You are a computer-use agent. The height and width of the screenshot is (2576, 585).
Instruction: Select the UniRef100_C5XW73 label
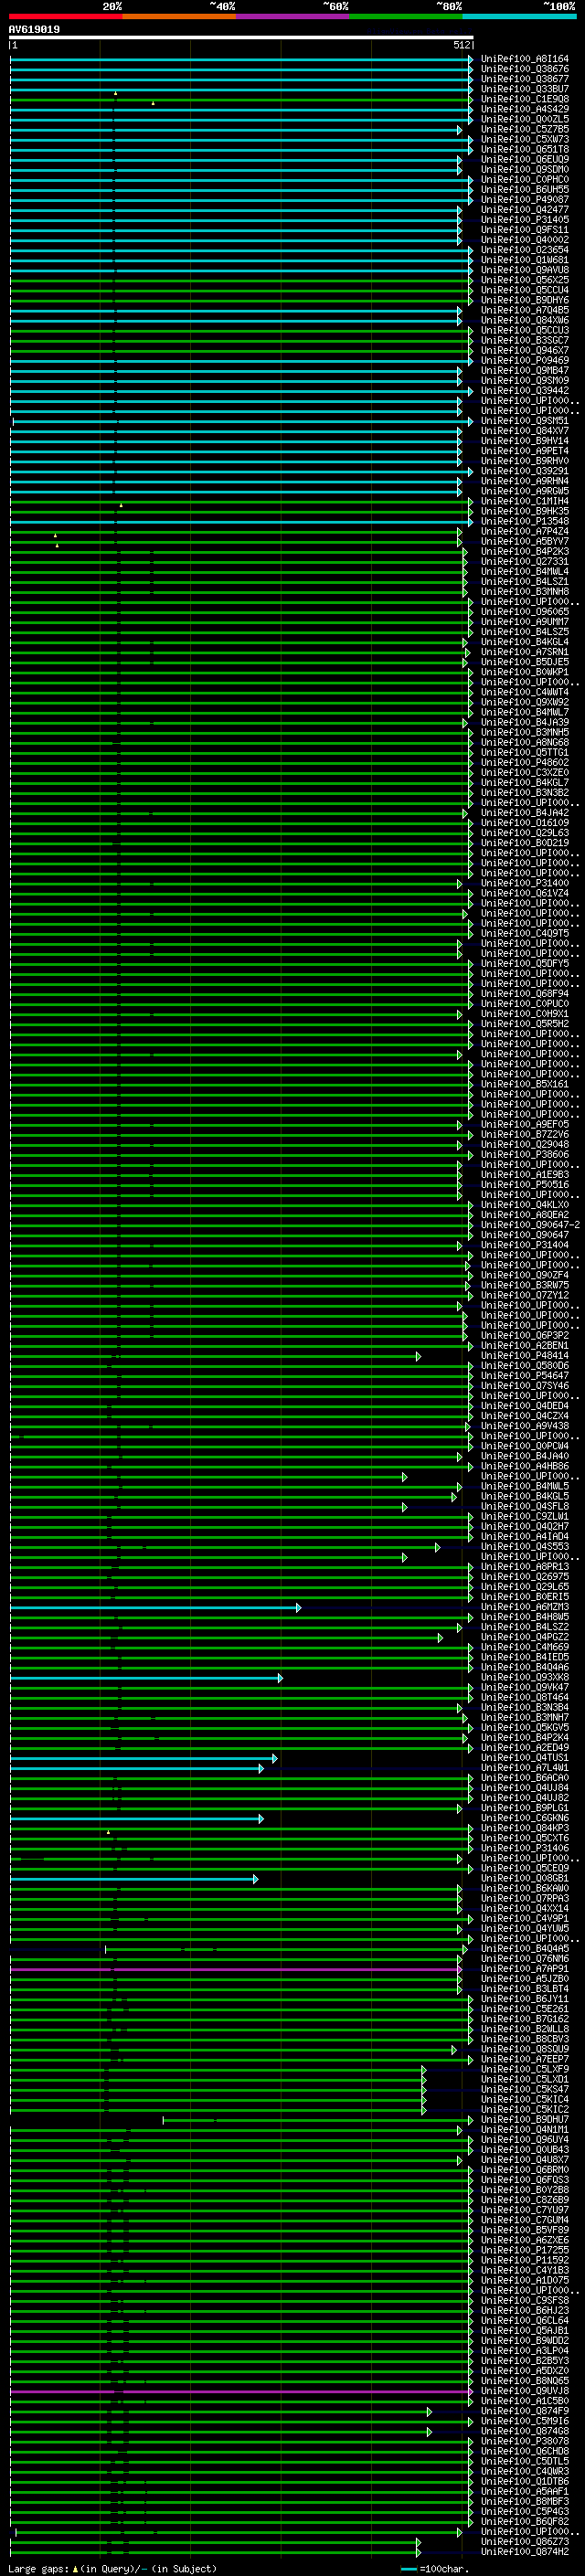pos(525,139)
